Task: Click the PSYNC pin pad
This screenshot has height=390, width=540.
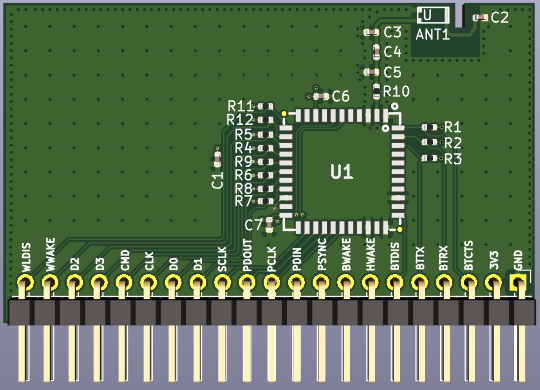Action: point(321,283)
